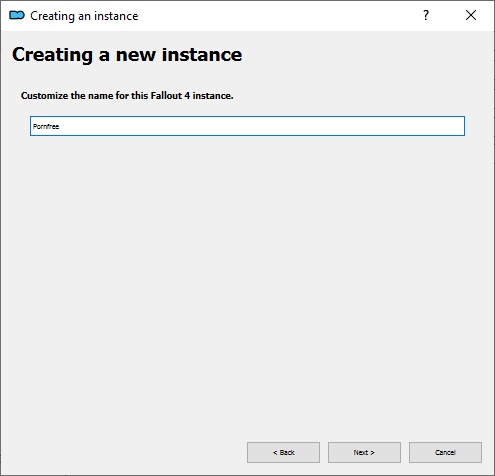Image resolution: width=495 pixels, height=476 pixels.
Task: Go to the previous step with Back
Action: pos(283,452)
